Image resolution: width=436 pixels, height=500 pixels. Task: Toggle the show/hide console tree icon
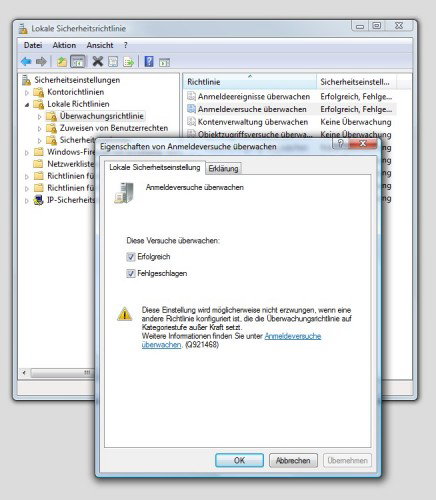[78, 62]
